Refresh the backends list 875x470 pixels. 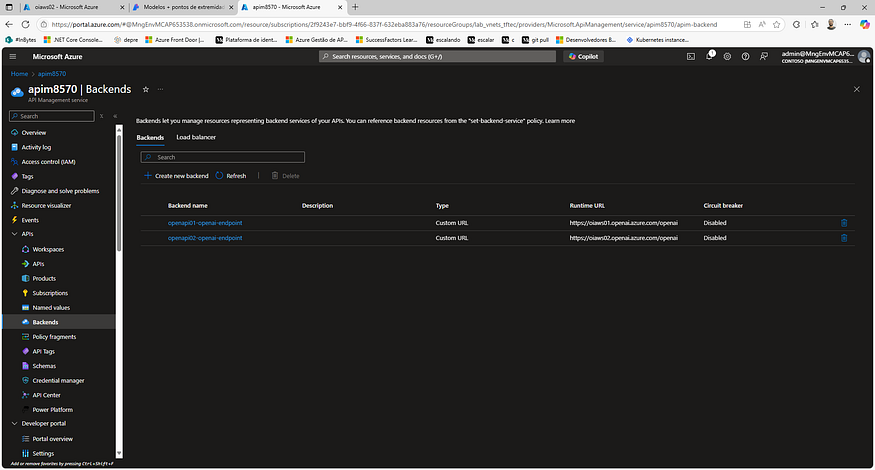[x=230, y=176]
